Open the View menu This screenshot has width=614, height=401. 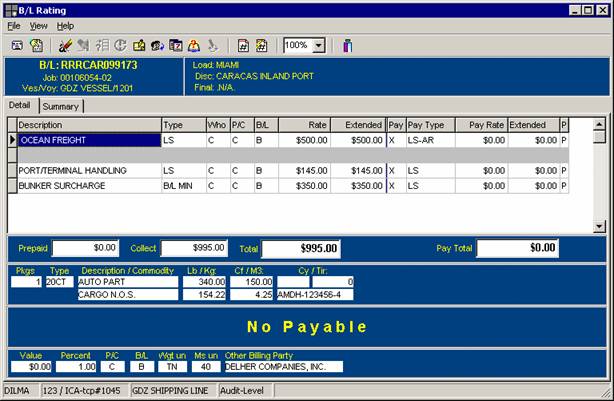point(38,25)
